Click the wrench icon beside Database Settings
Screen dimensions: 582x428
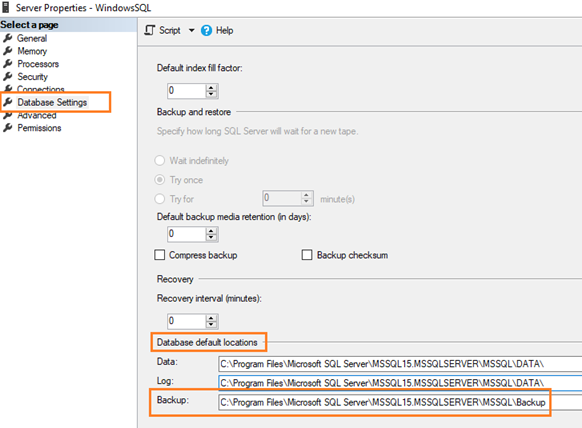point(8,102)
